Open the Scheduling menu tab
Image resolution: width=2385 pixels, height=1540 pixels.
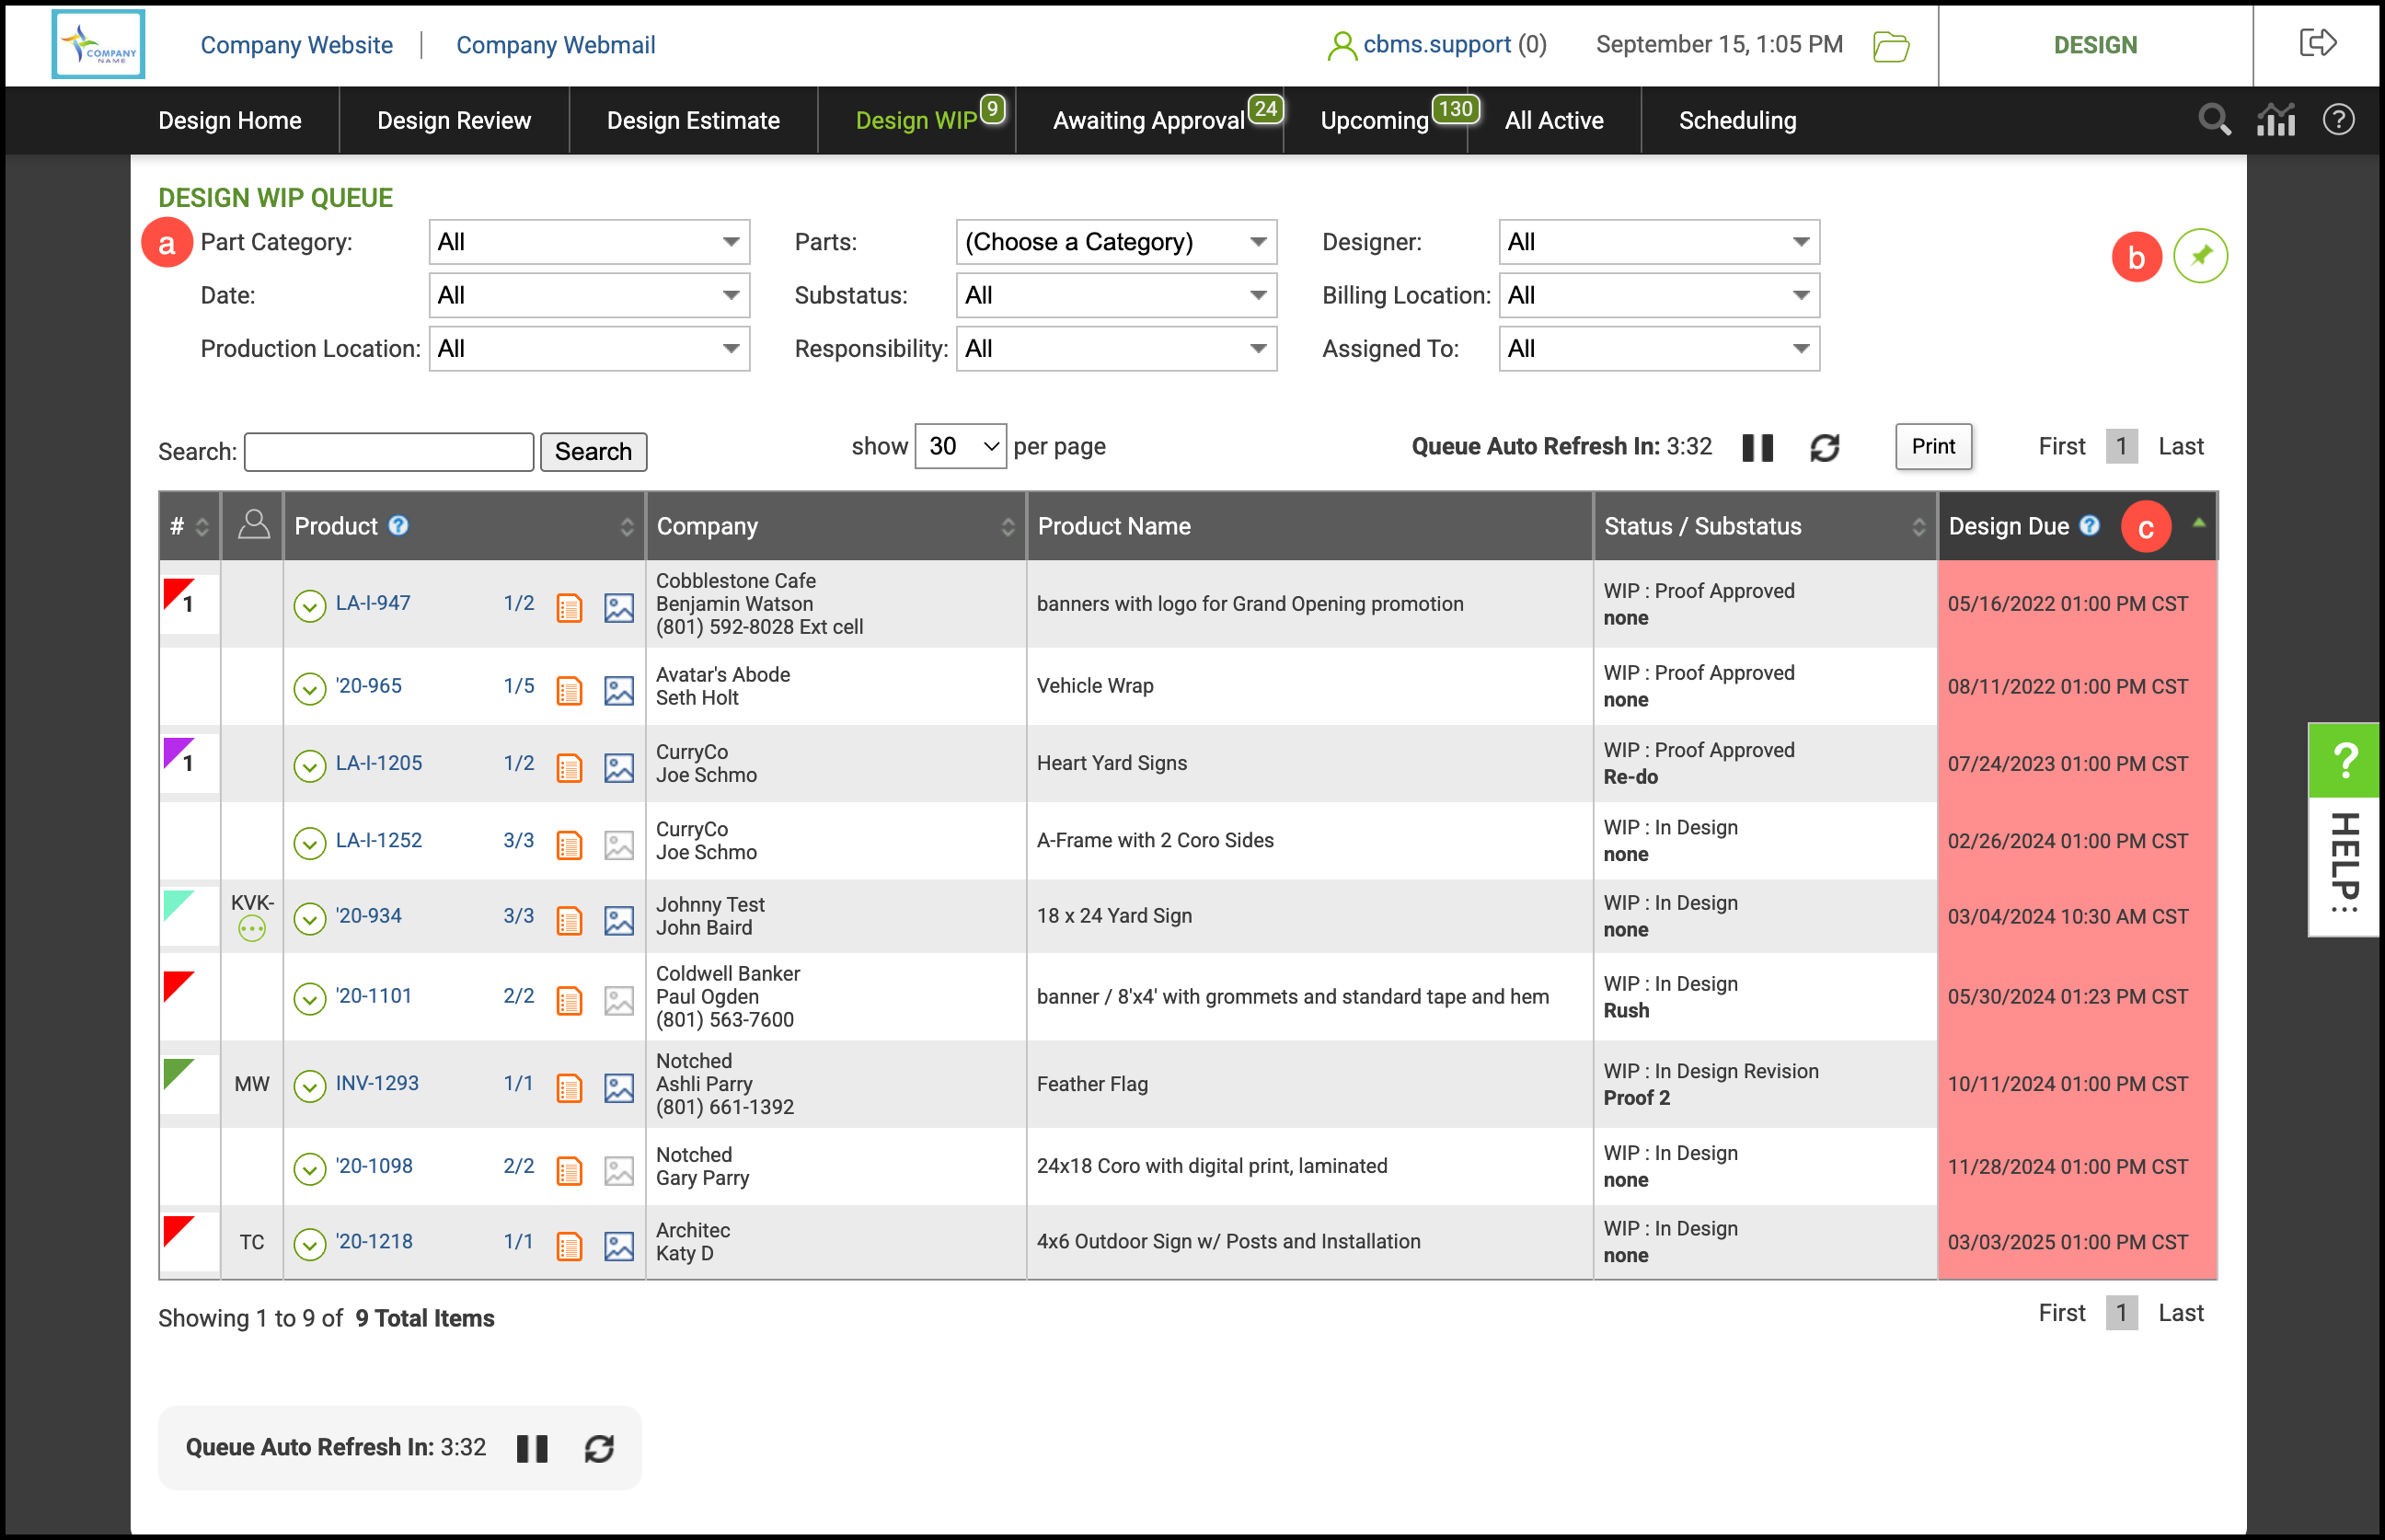click(x=1737, y=121)
